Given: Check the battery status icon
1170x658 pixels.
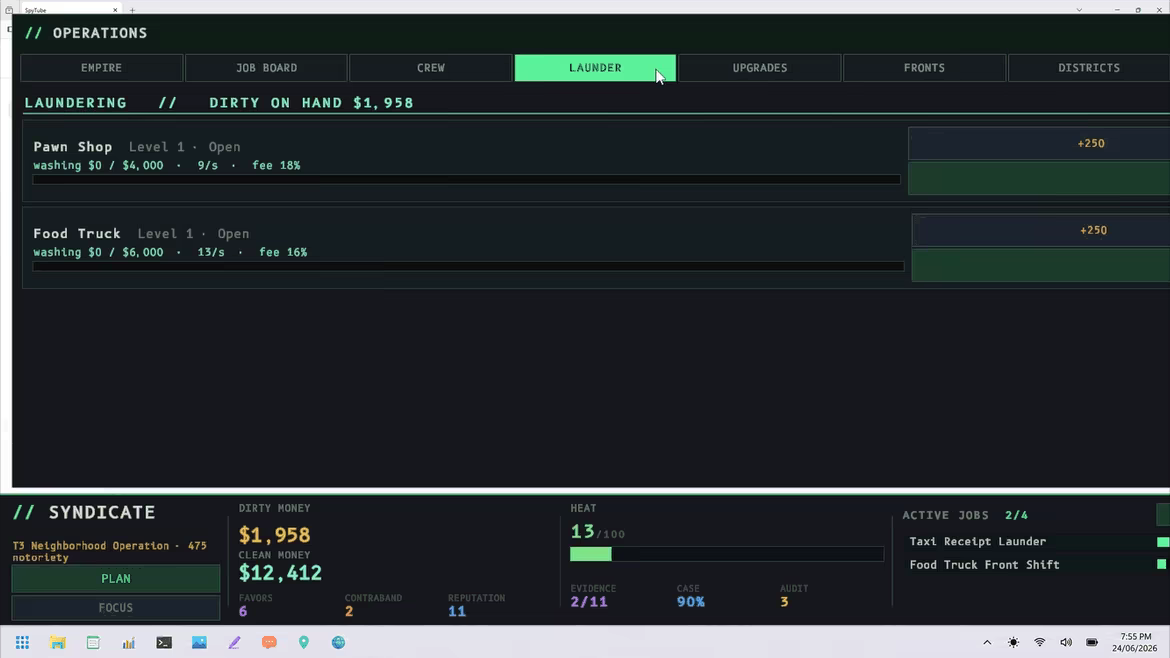Looking at the screenshot, I should (1092, 642).
